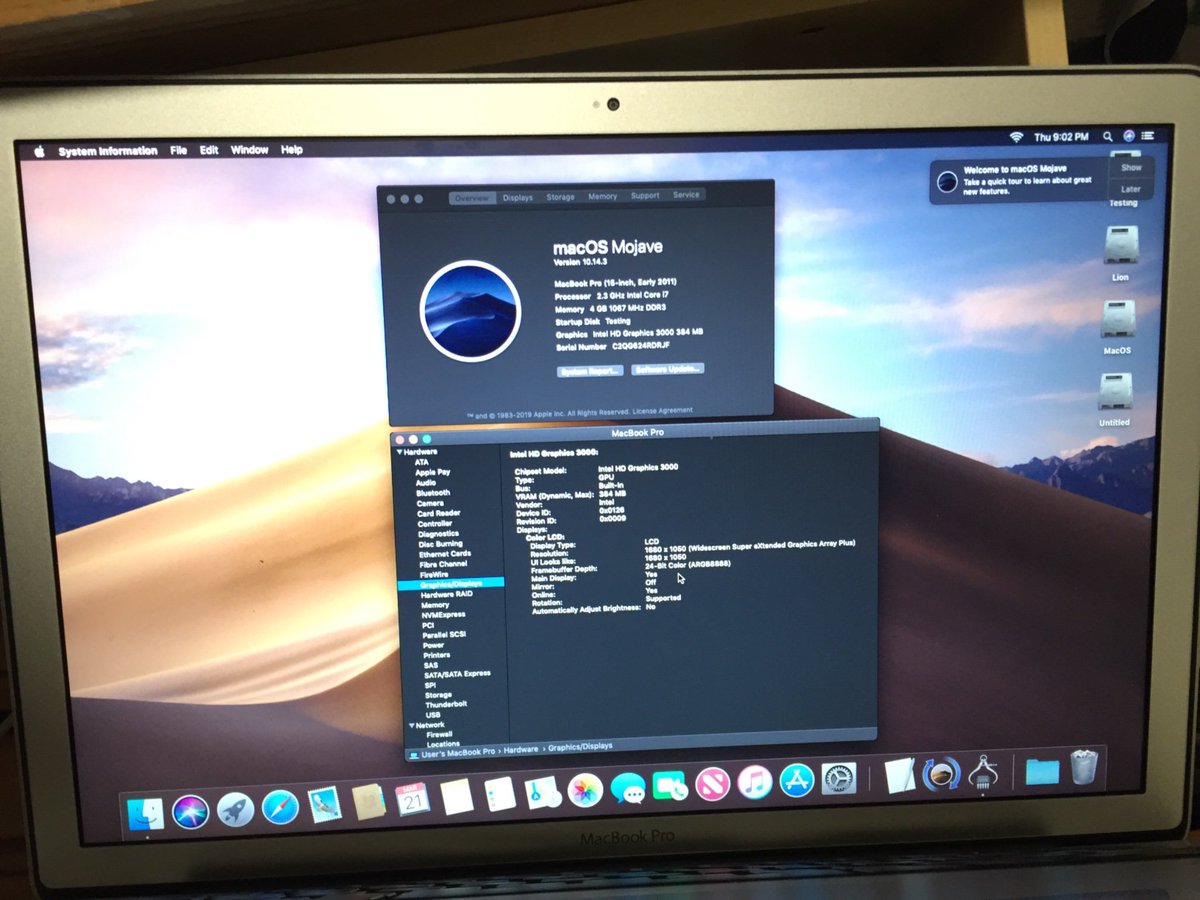Open Contacts book icon in Dock

point(369,801)
